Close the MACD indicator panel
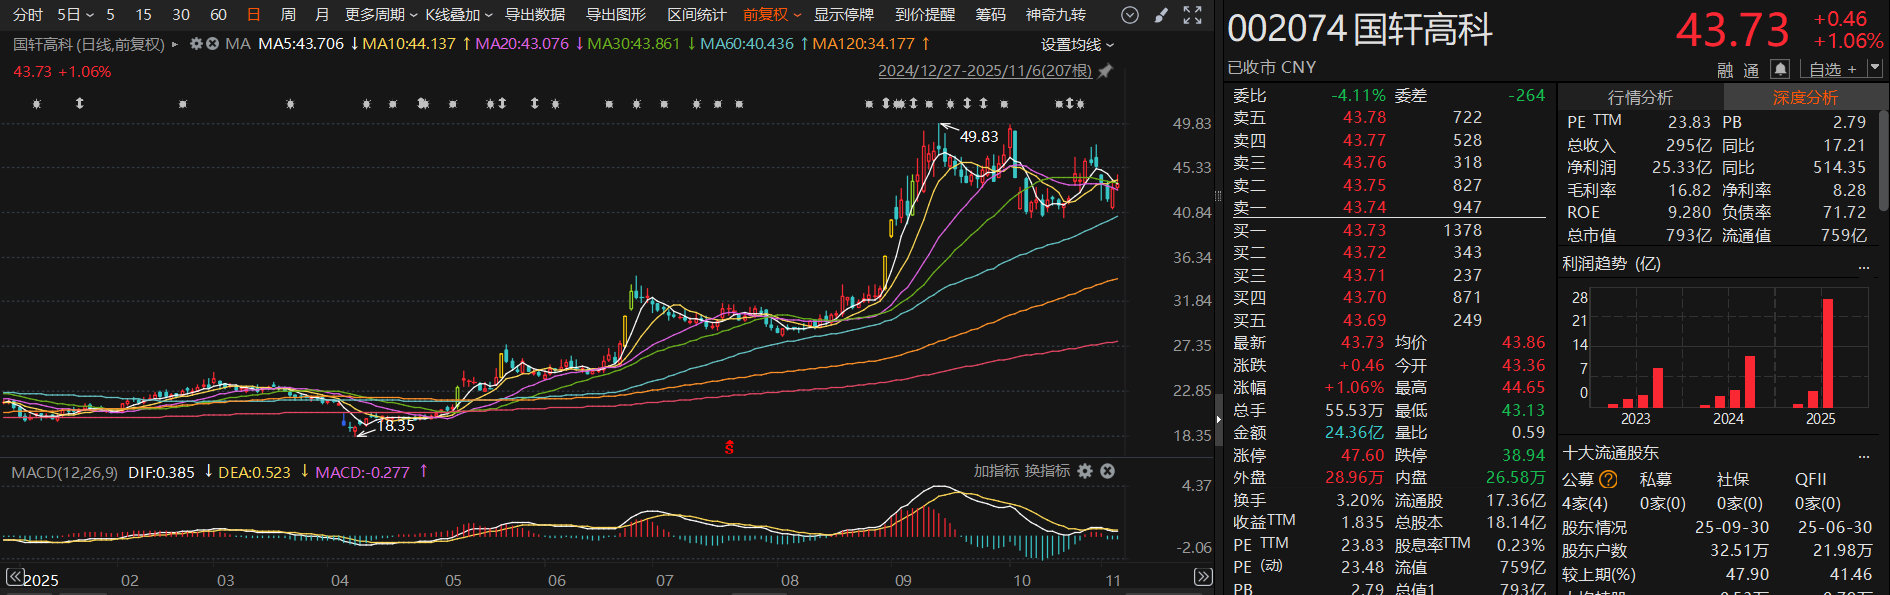1890x595 pixels. [x=1108, y=471]
